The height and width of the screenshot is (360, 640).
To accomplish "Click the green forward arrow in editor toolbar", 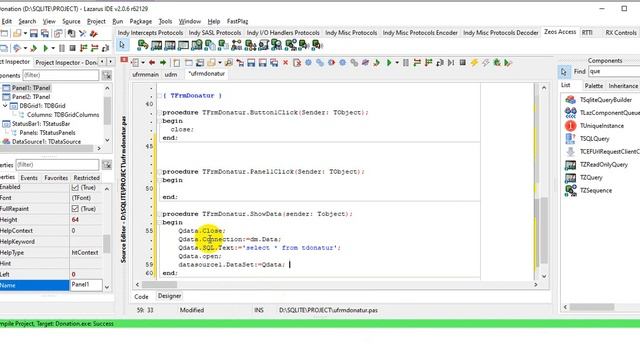I will 163,62.
